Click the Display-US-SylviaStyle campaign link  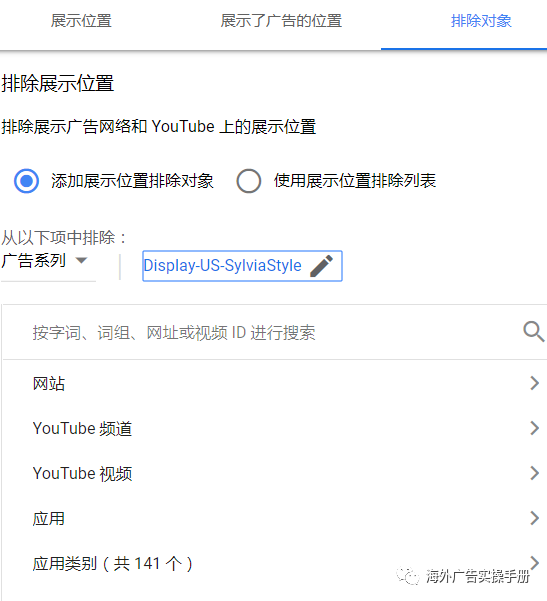coord(222,266)
